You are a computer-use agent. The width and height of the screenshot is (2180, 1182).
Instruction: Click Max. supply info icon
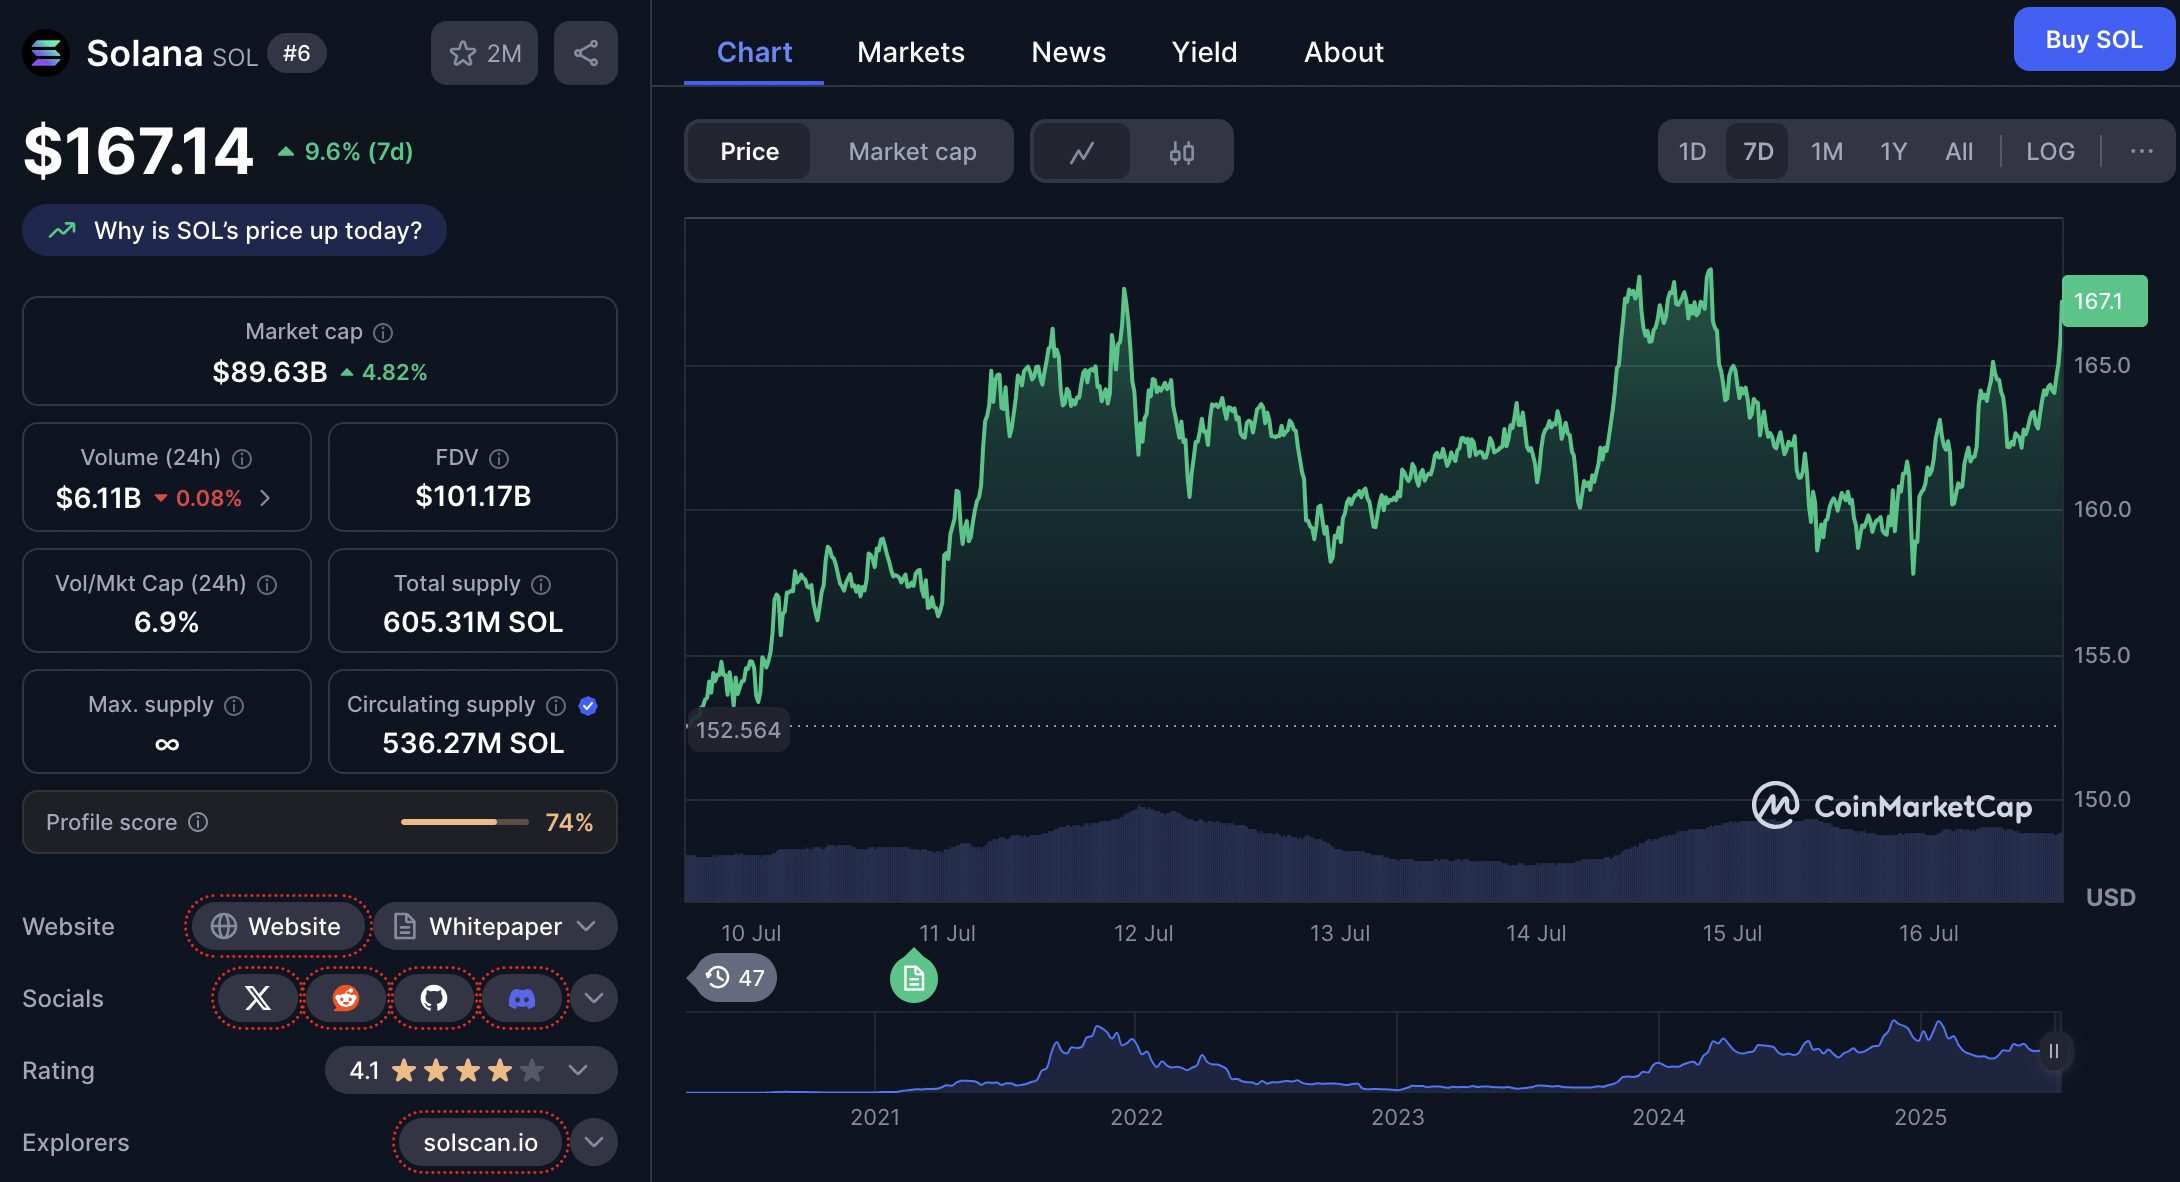click(234, 706)
